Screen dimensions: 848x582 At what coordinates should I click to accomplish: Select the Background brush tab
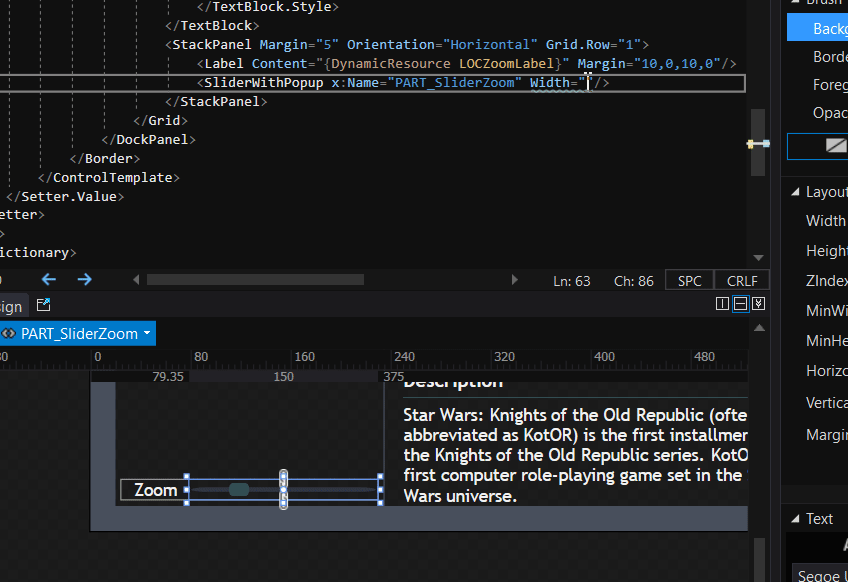[x=825, y=28]
